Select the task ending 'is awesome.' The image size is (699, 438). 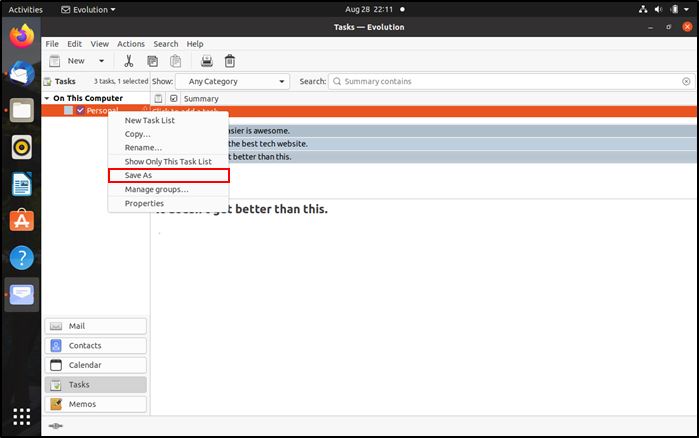point(424,131)
